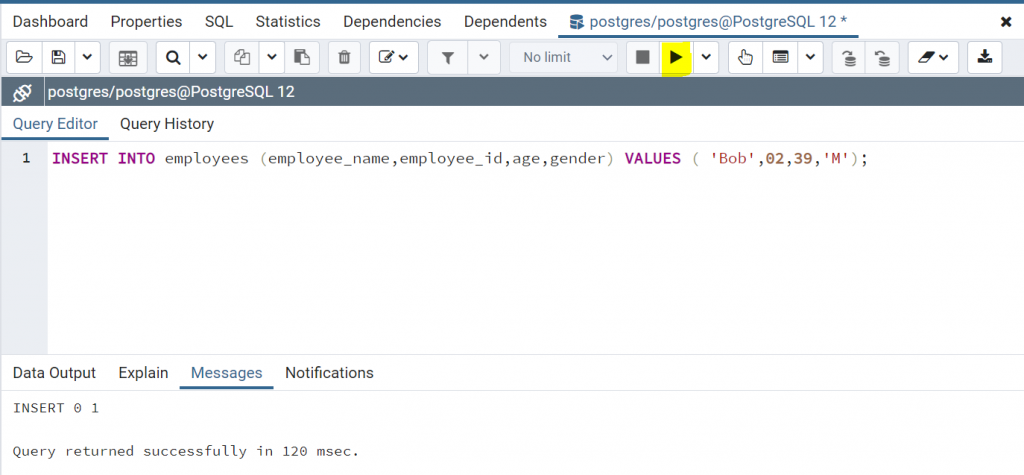1024x475 pixels.
Task: Switch to the Dashboard tab
Action: [x=50, y=22]
